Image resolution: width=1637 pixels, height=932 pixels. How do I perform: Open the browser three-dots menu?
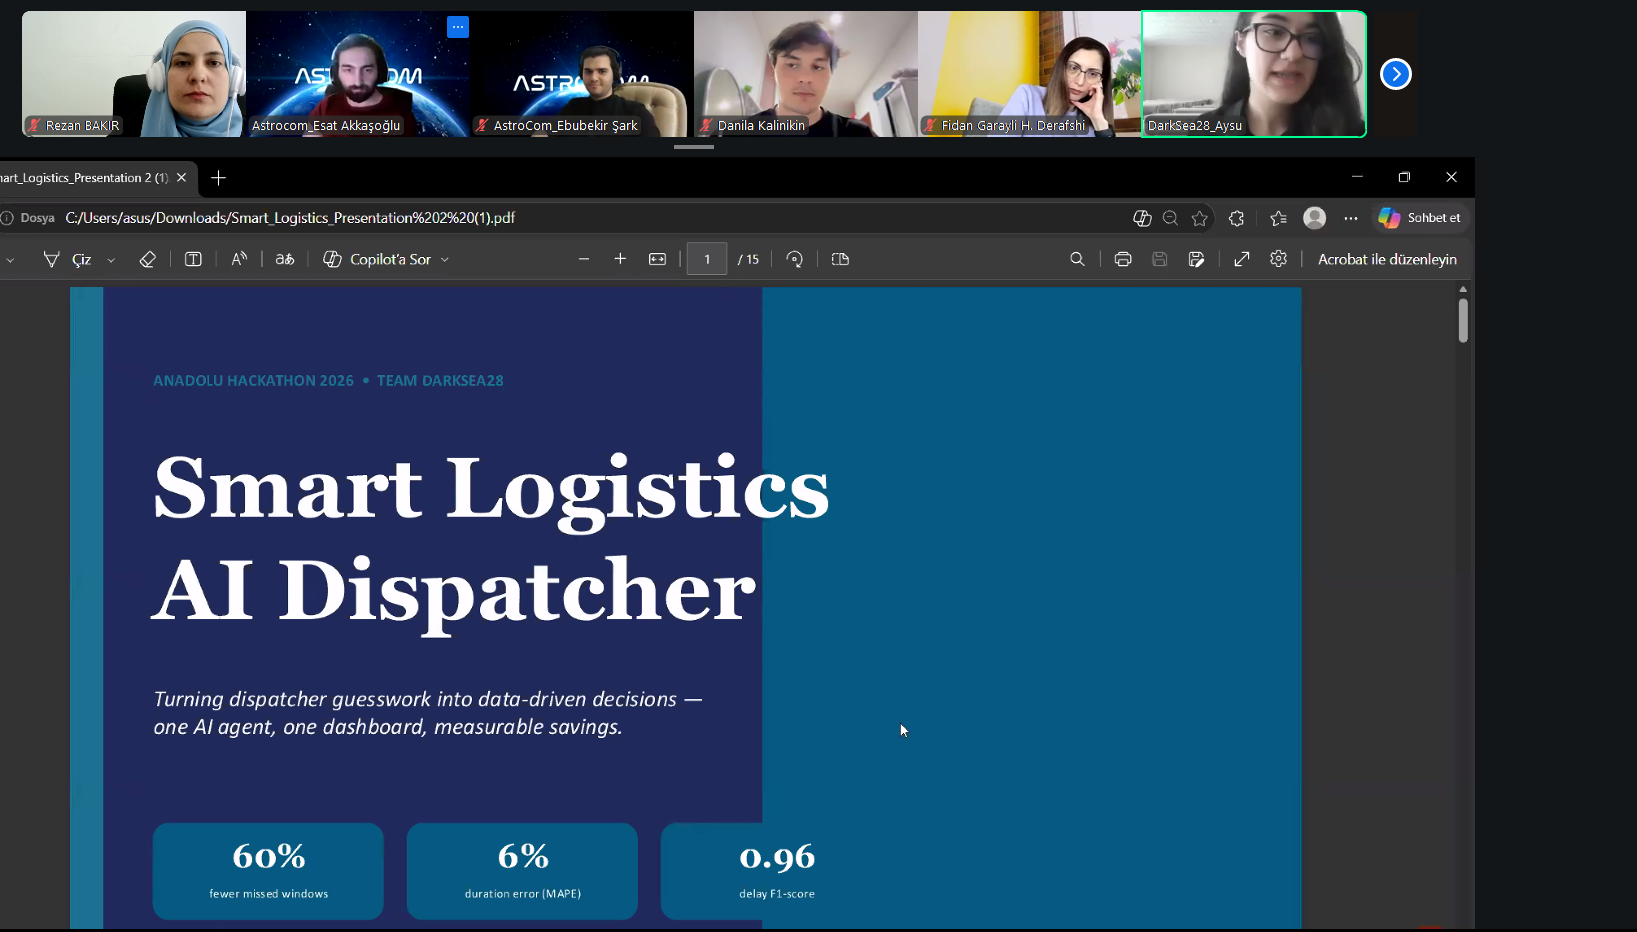tap(1351, 218)
